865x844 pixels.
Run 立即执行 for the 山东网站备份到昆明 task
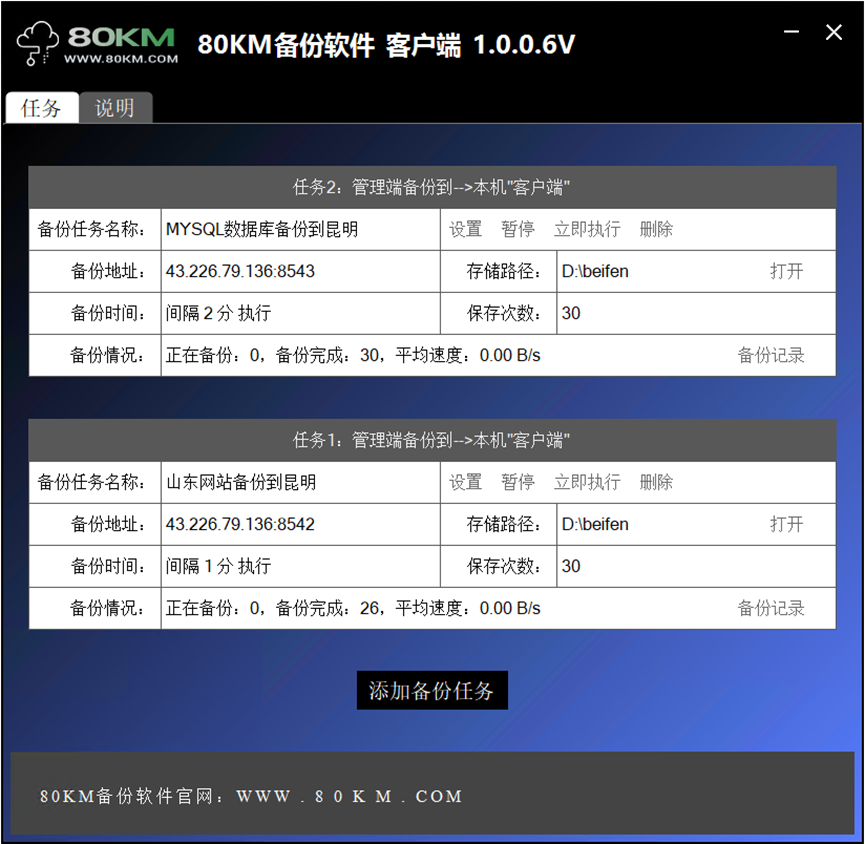pos(587,482)
